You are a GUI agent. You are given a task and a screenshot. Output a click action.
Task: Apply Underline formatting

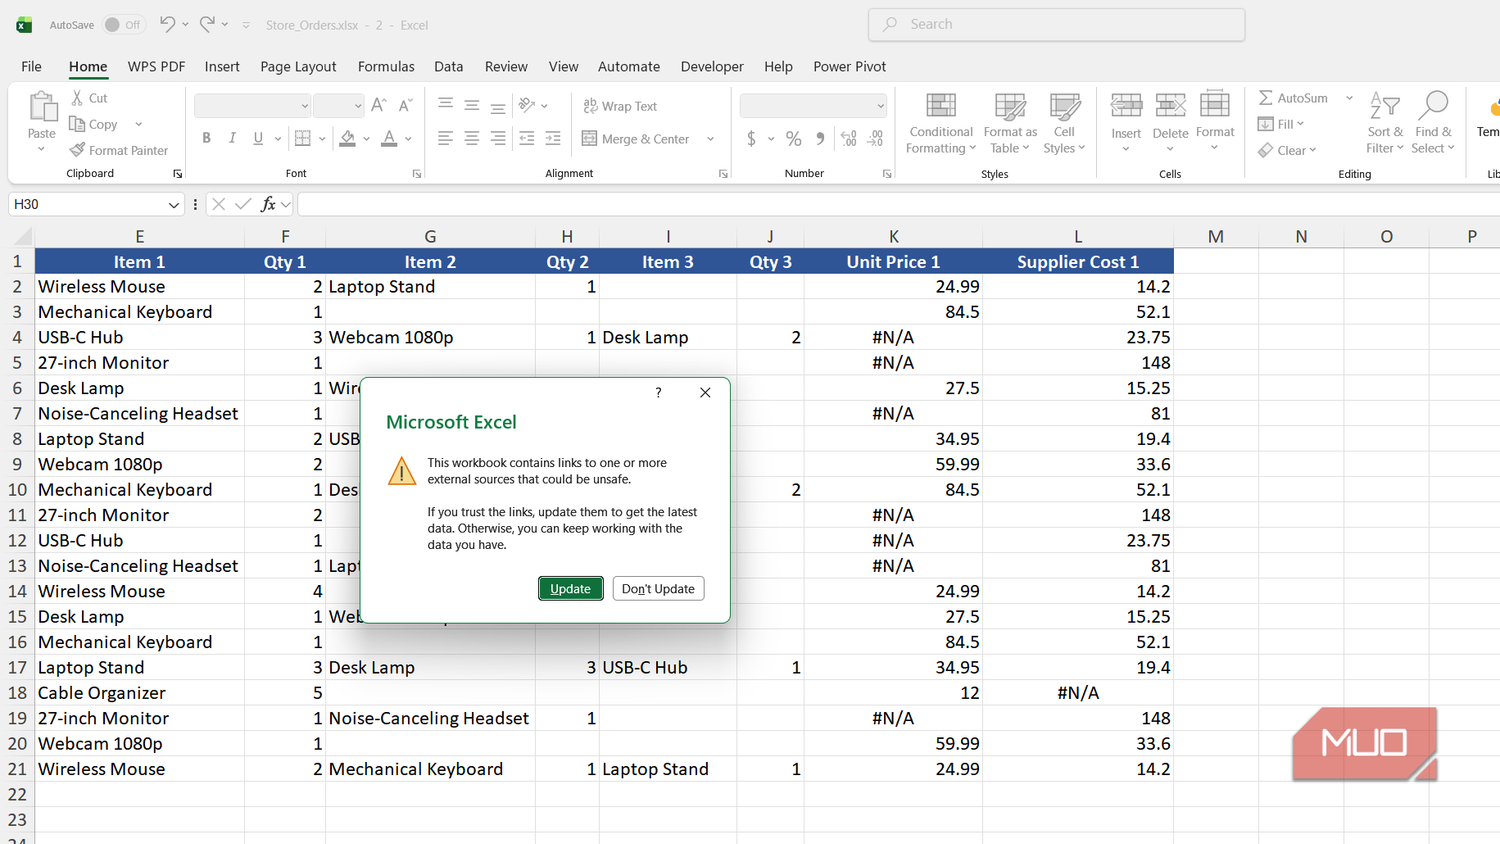pyautogui.click(x=258, y=138)
